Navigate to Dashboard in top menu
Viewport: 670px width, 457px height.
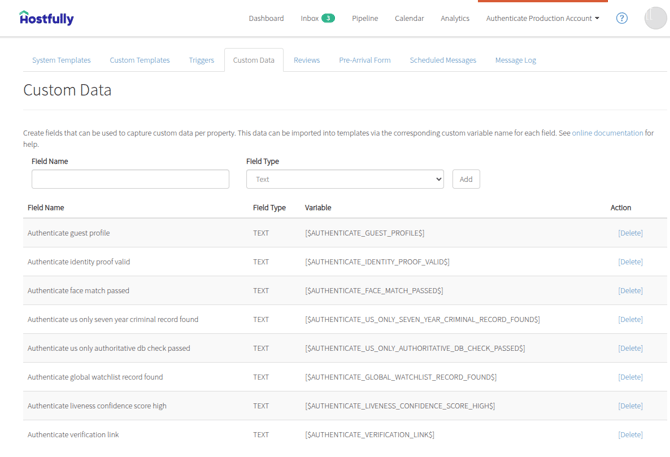(266, 18)
